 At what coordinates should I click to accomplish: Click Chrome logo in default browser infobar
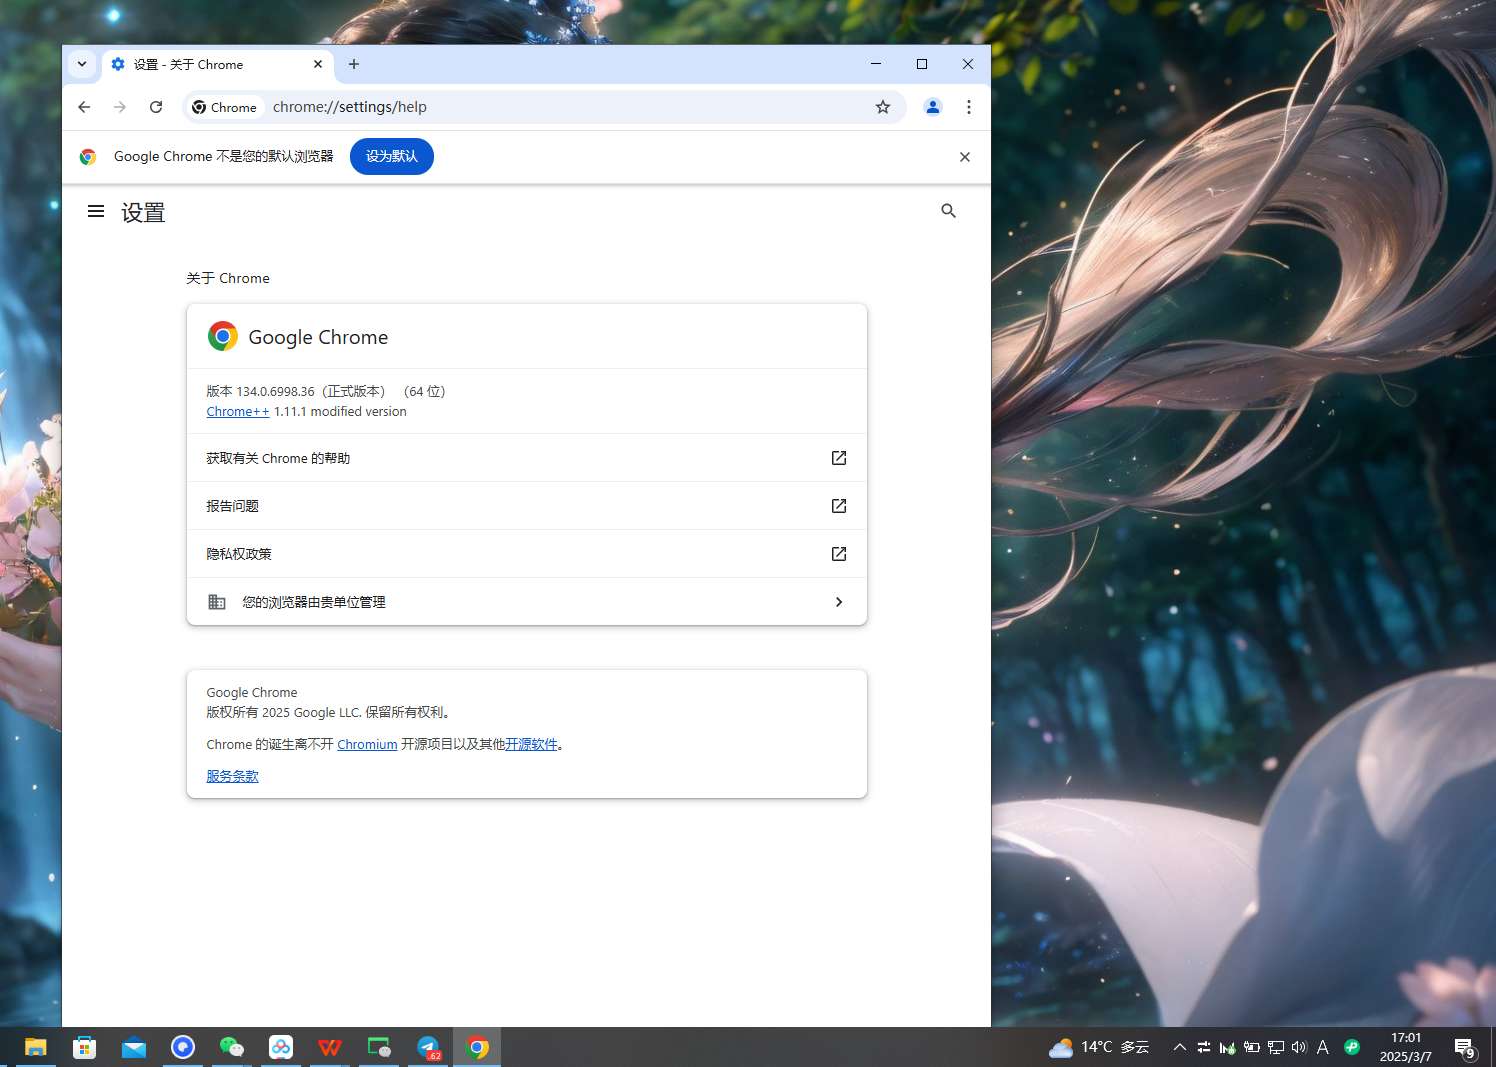88,157
